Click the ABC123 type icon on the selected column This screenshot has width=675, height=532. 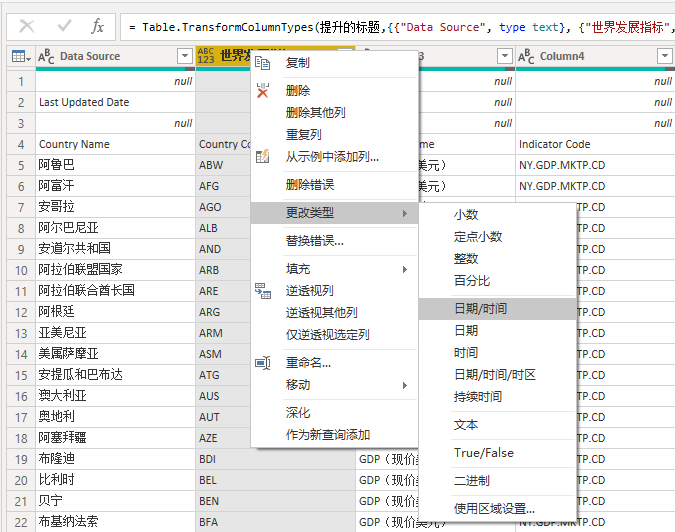[x=207, y=57]
